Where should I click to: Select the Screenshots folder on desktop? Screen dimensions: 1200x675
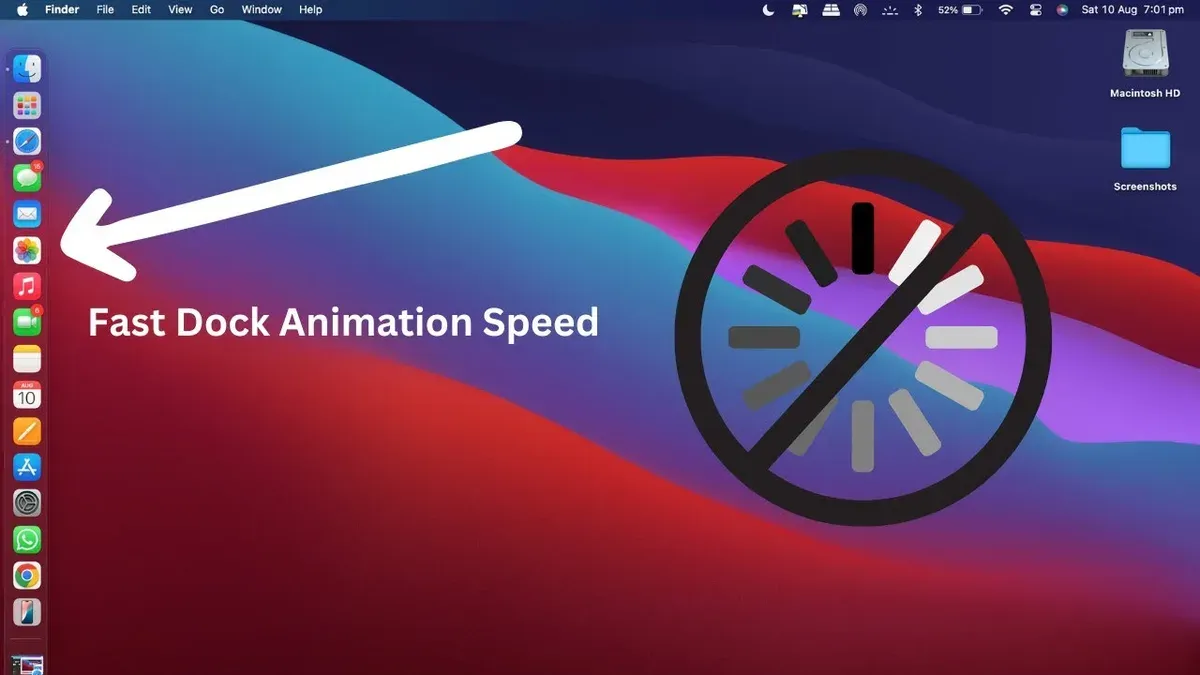point(1145,158)
